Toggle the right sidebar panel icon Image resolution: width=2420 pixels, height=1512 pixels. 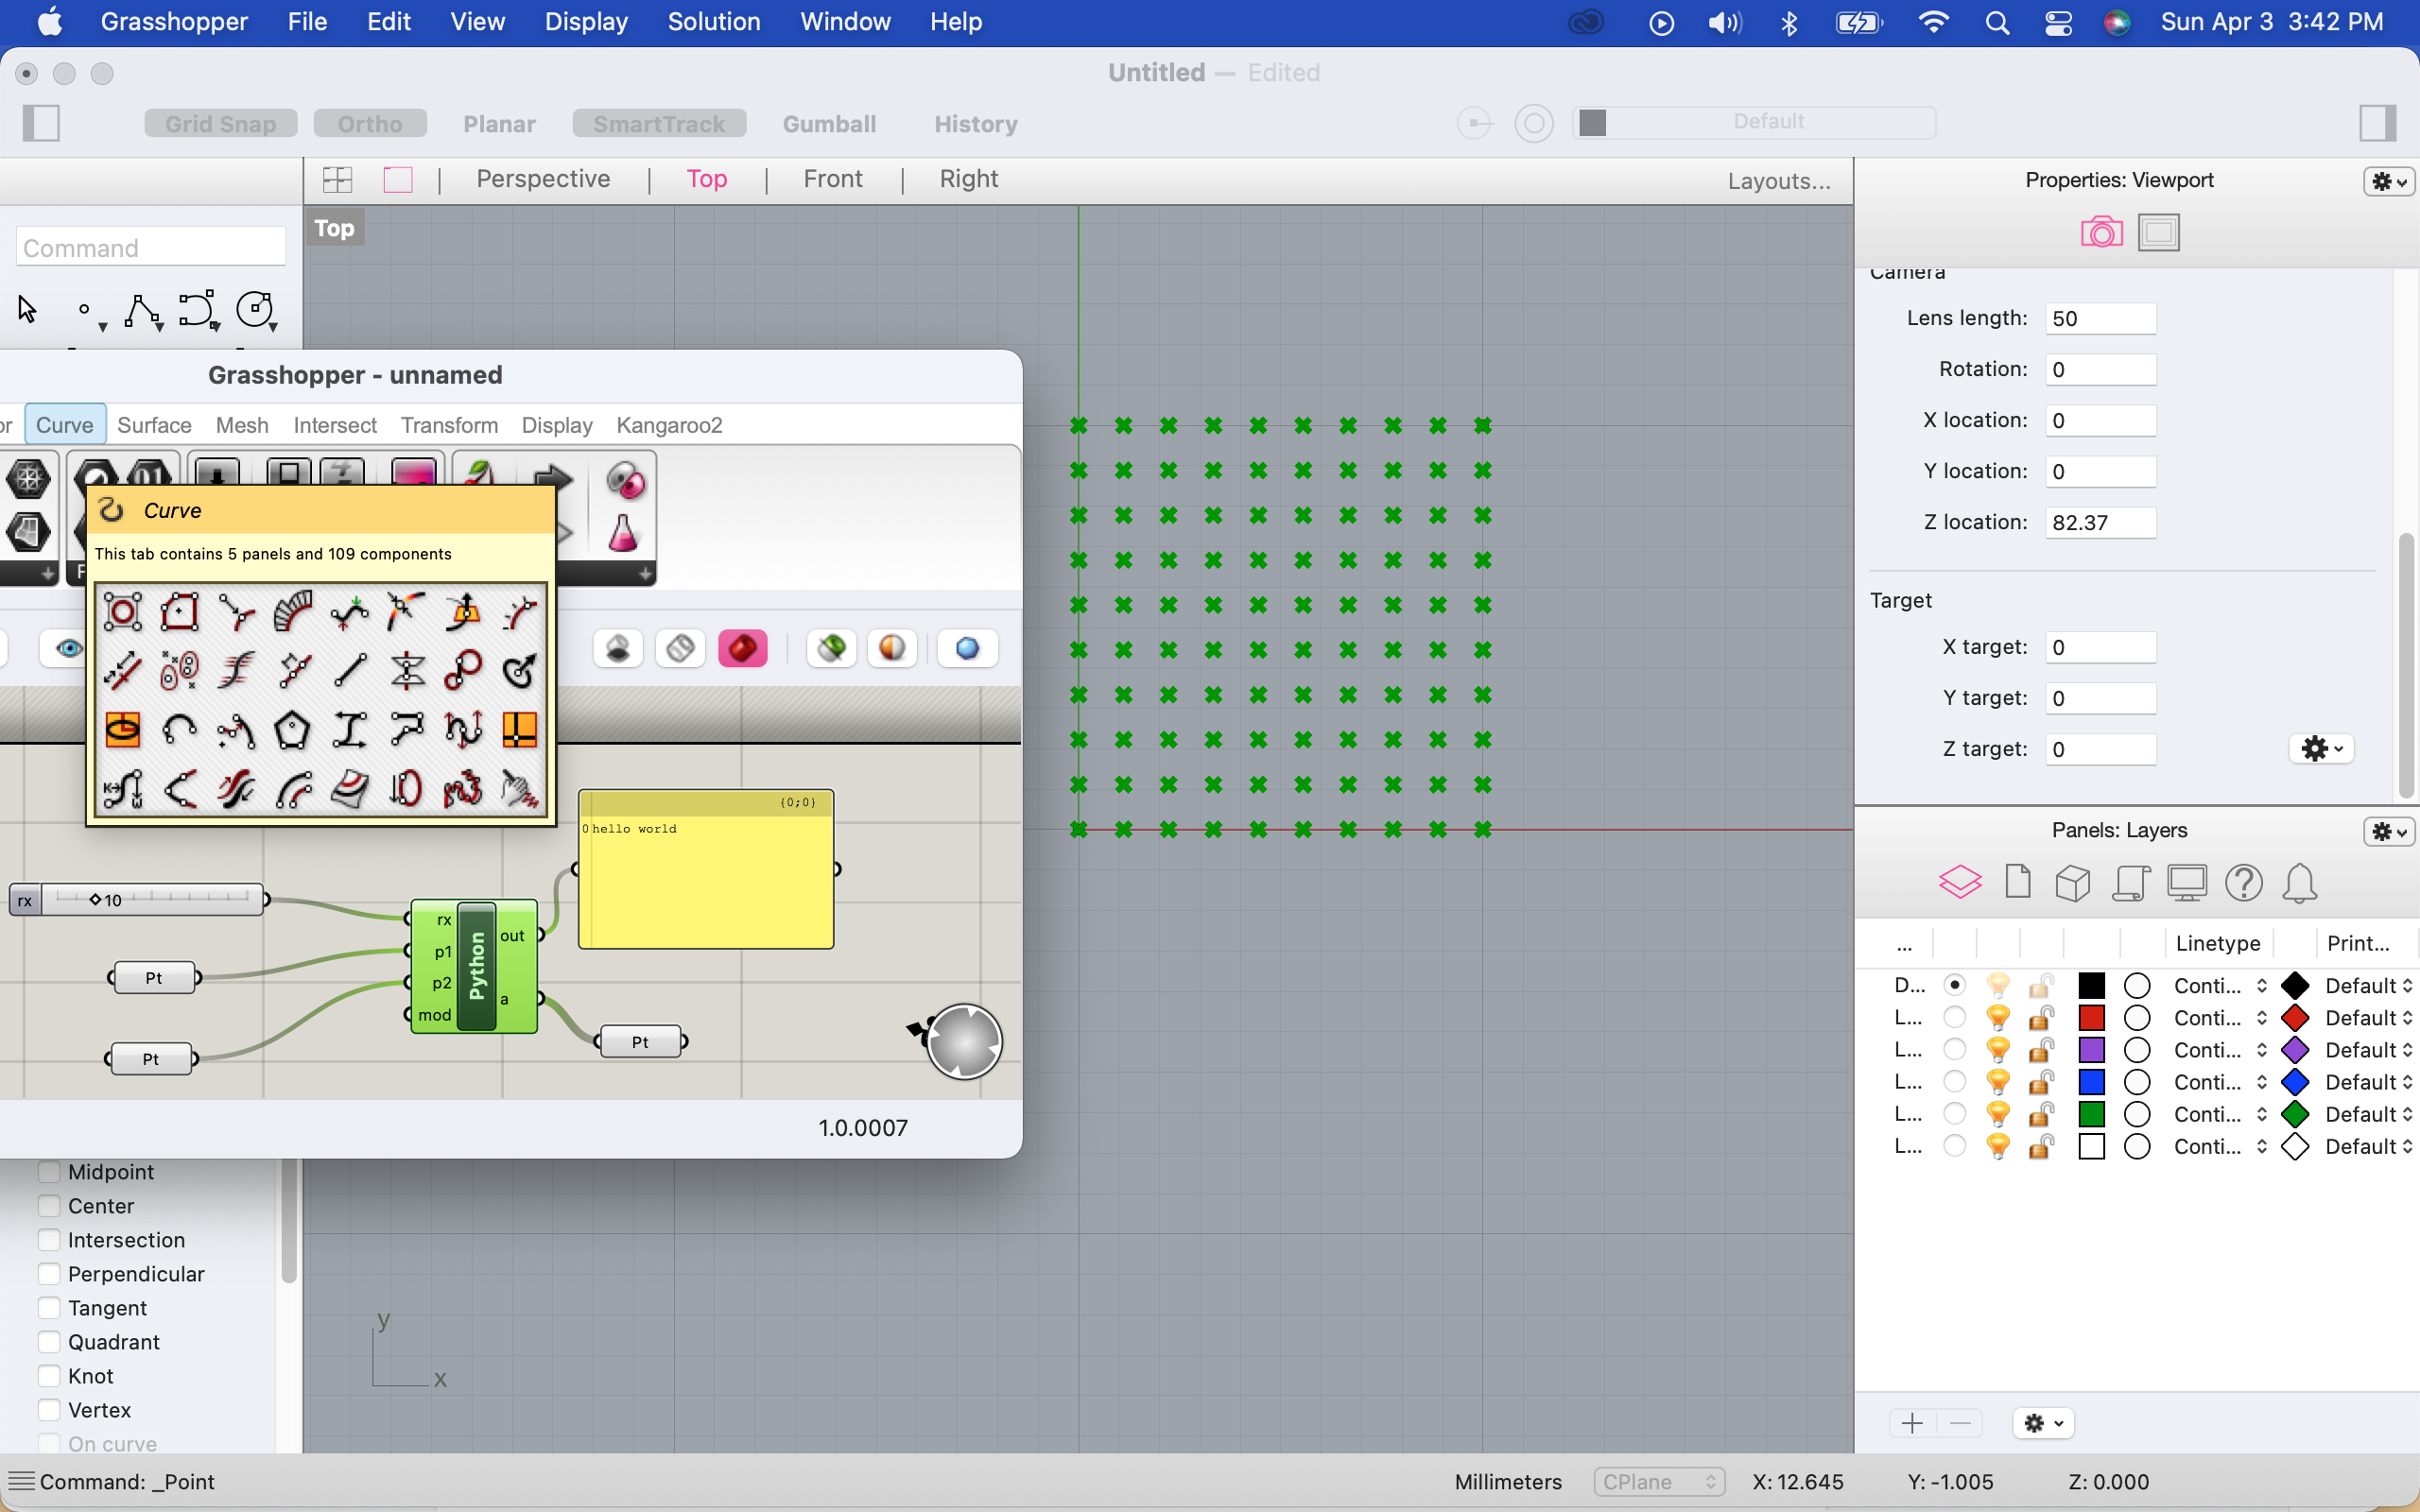(x=2377, y=123)
